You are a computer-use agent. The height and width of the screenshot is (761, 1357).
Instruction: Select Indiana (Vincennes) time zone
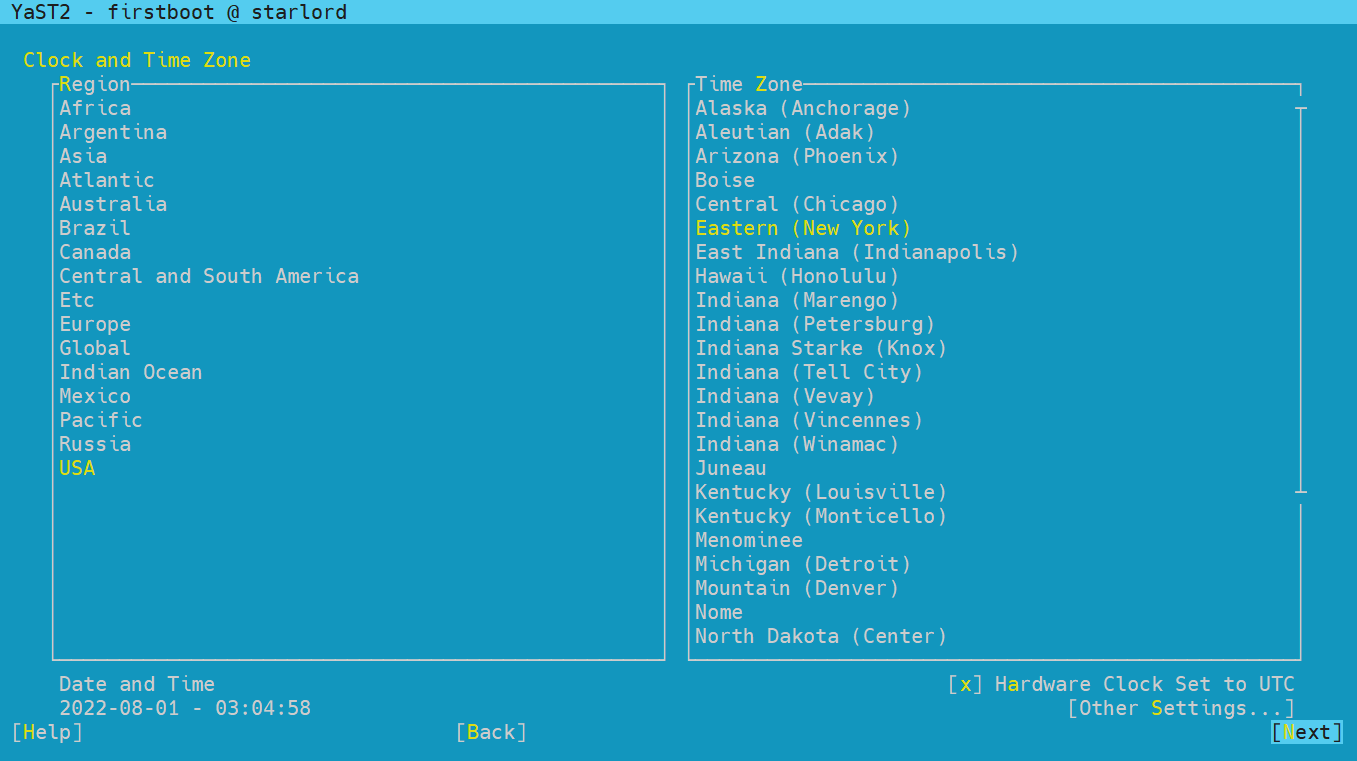point(810,420)
